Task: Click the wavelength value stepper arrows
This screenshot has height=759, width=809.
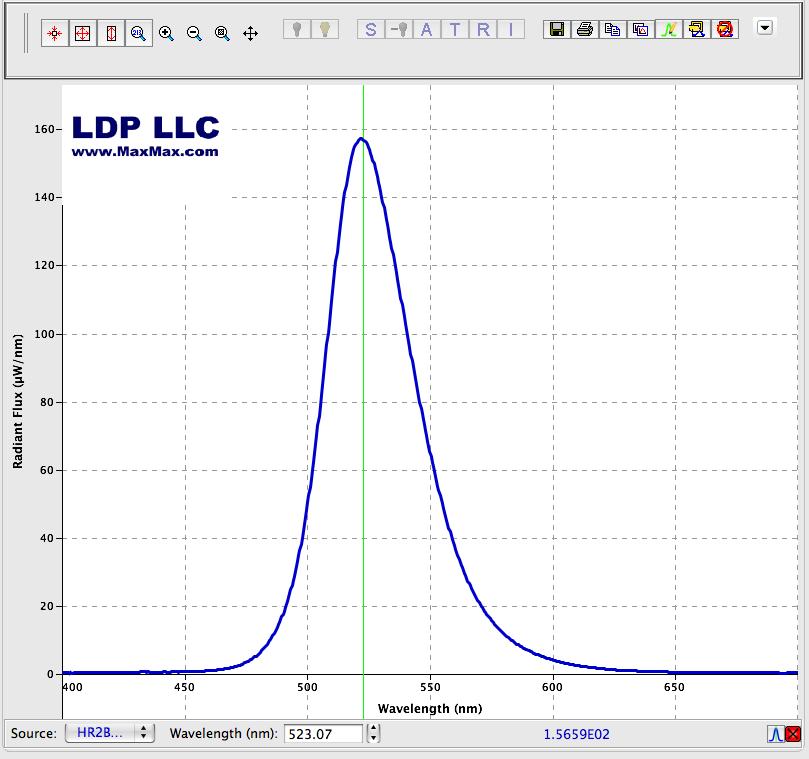Action: 374,733
